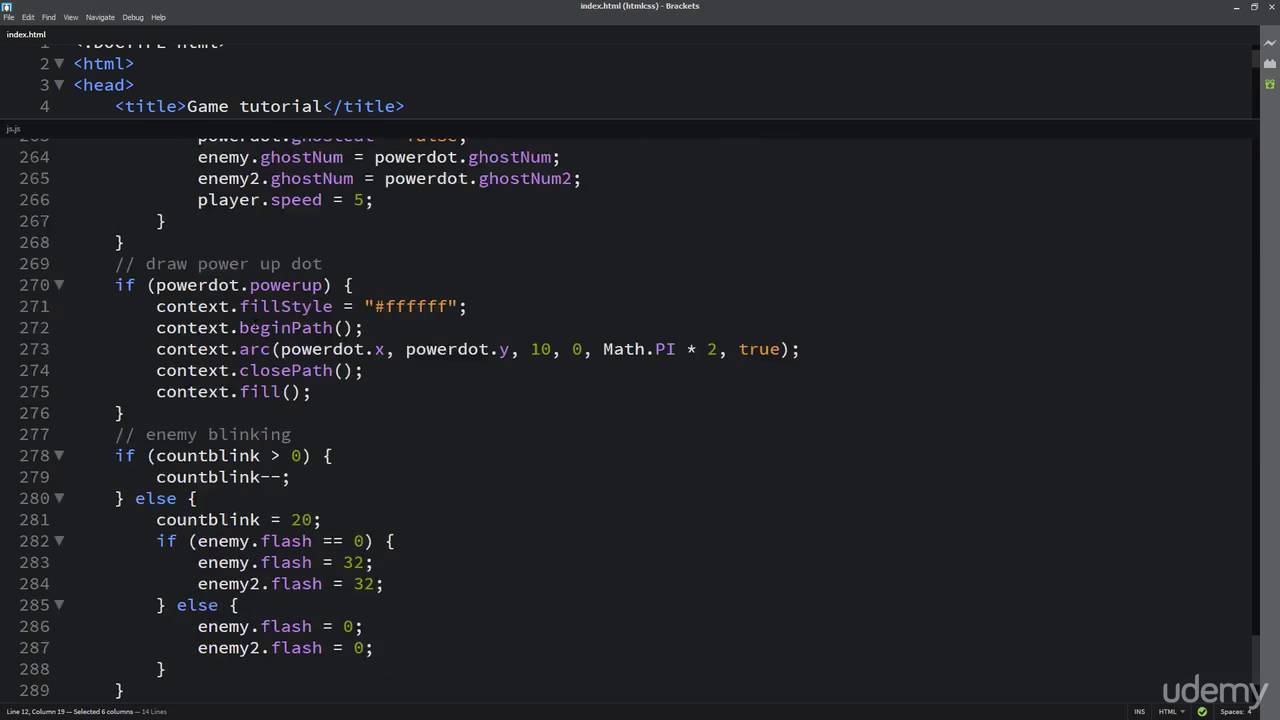Click the "// draw power up dot" comment
This screenshot has height=720, width=1280.
[218, 264]
